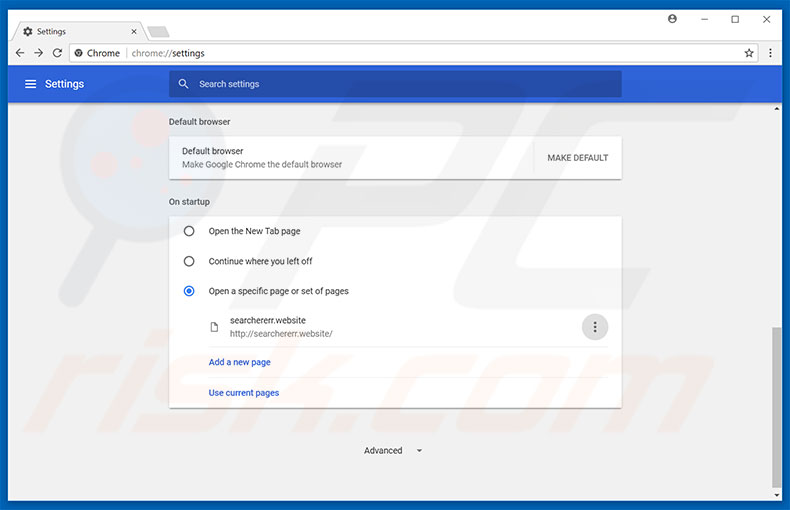
Task: Click the Make Default button
Action: [577, 158]
